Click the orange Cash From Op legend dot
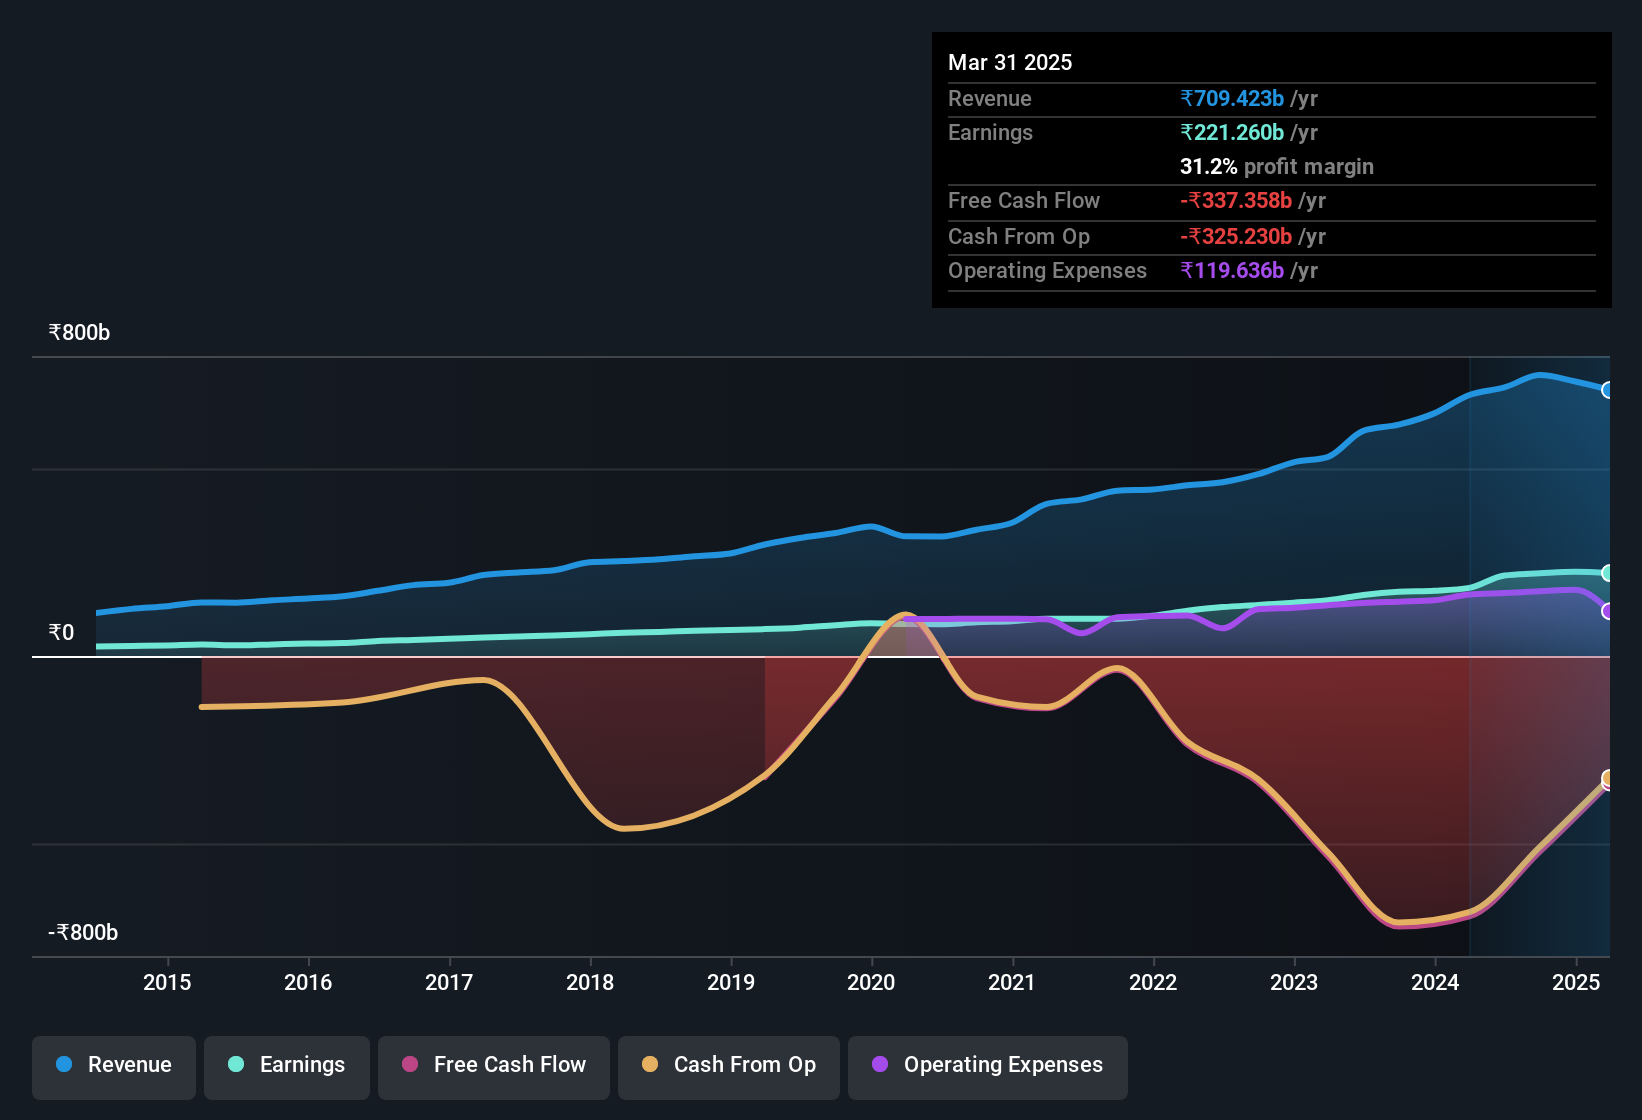 (650, 1065)
